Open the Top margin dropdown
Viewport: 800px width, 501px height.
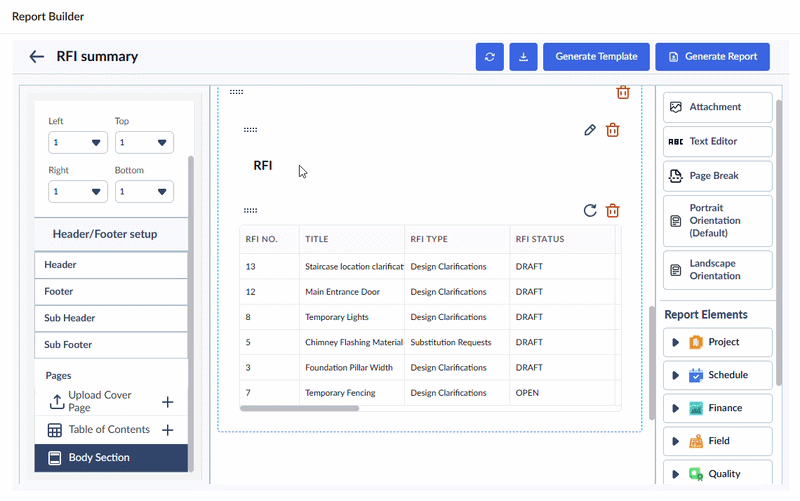(x=144, y=142)
